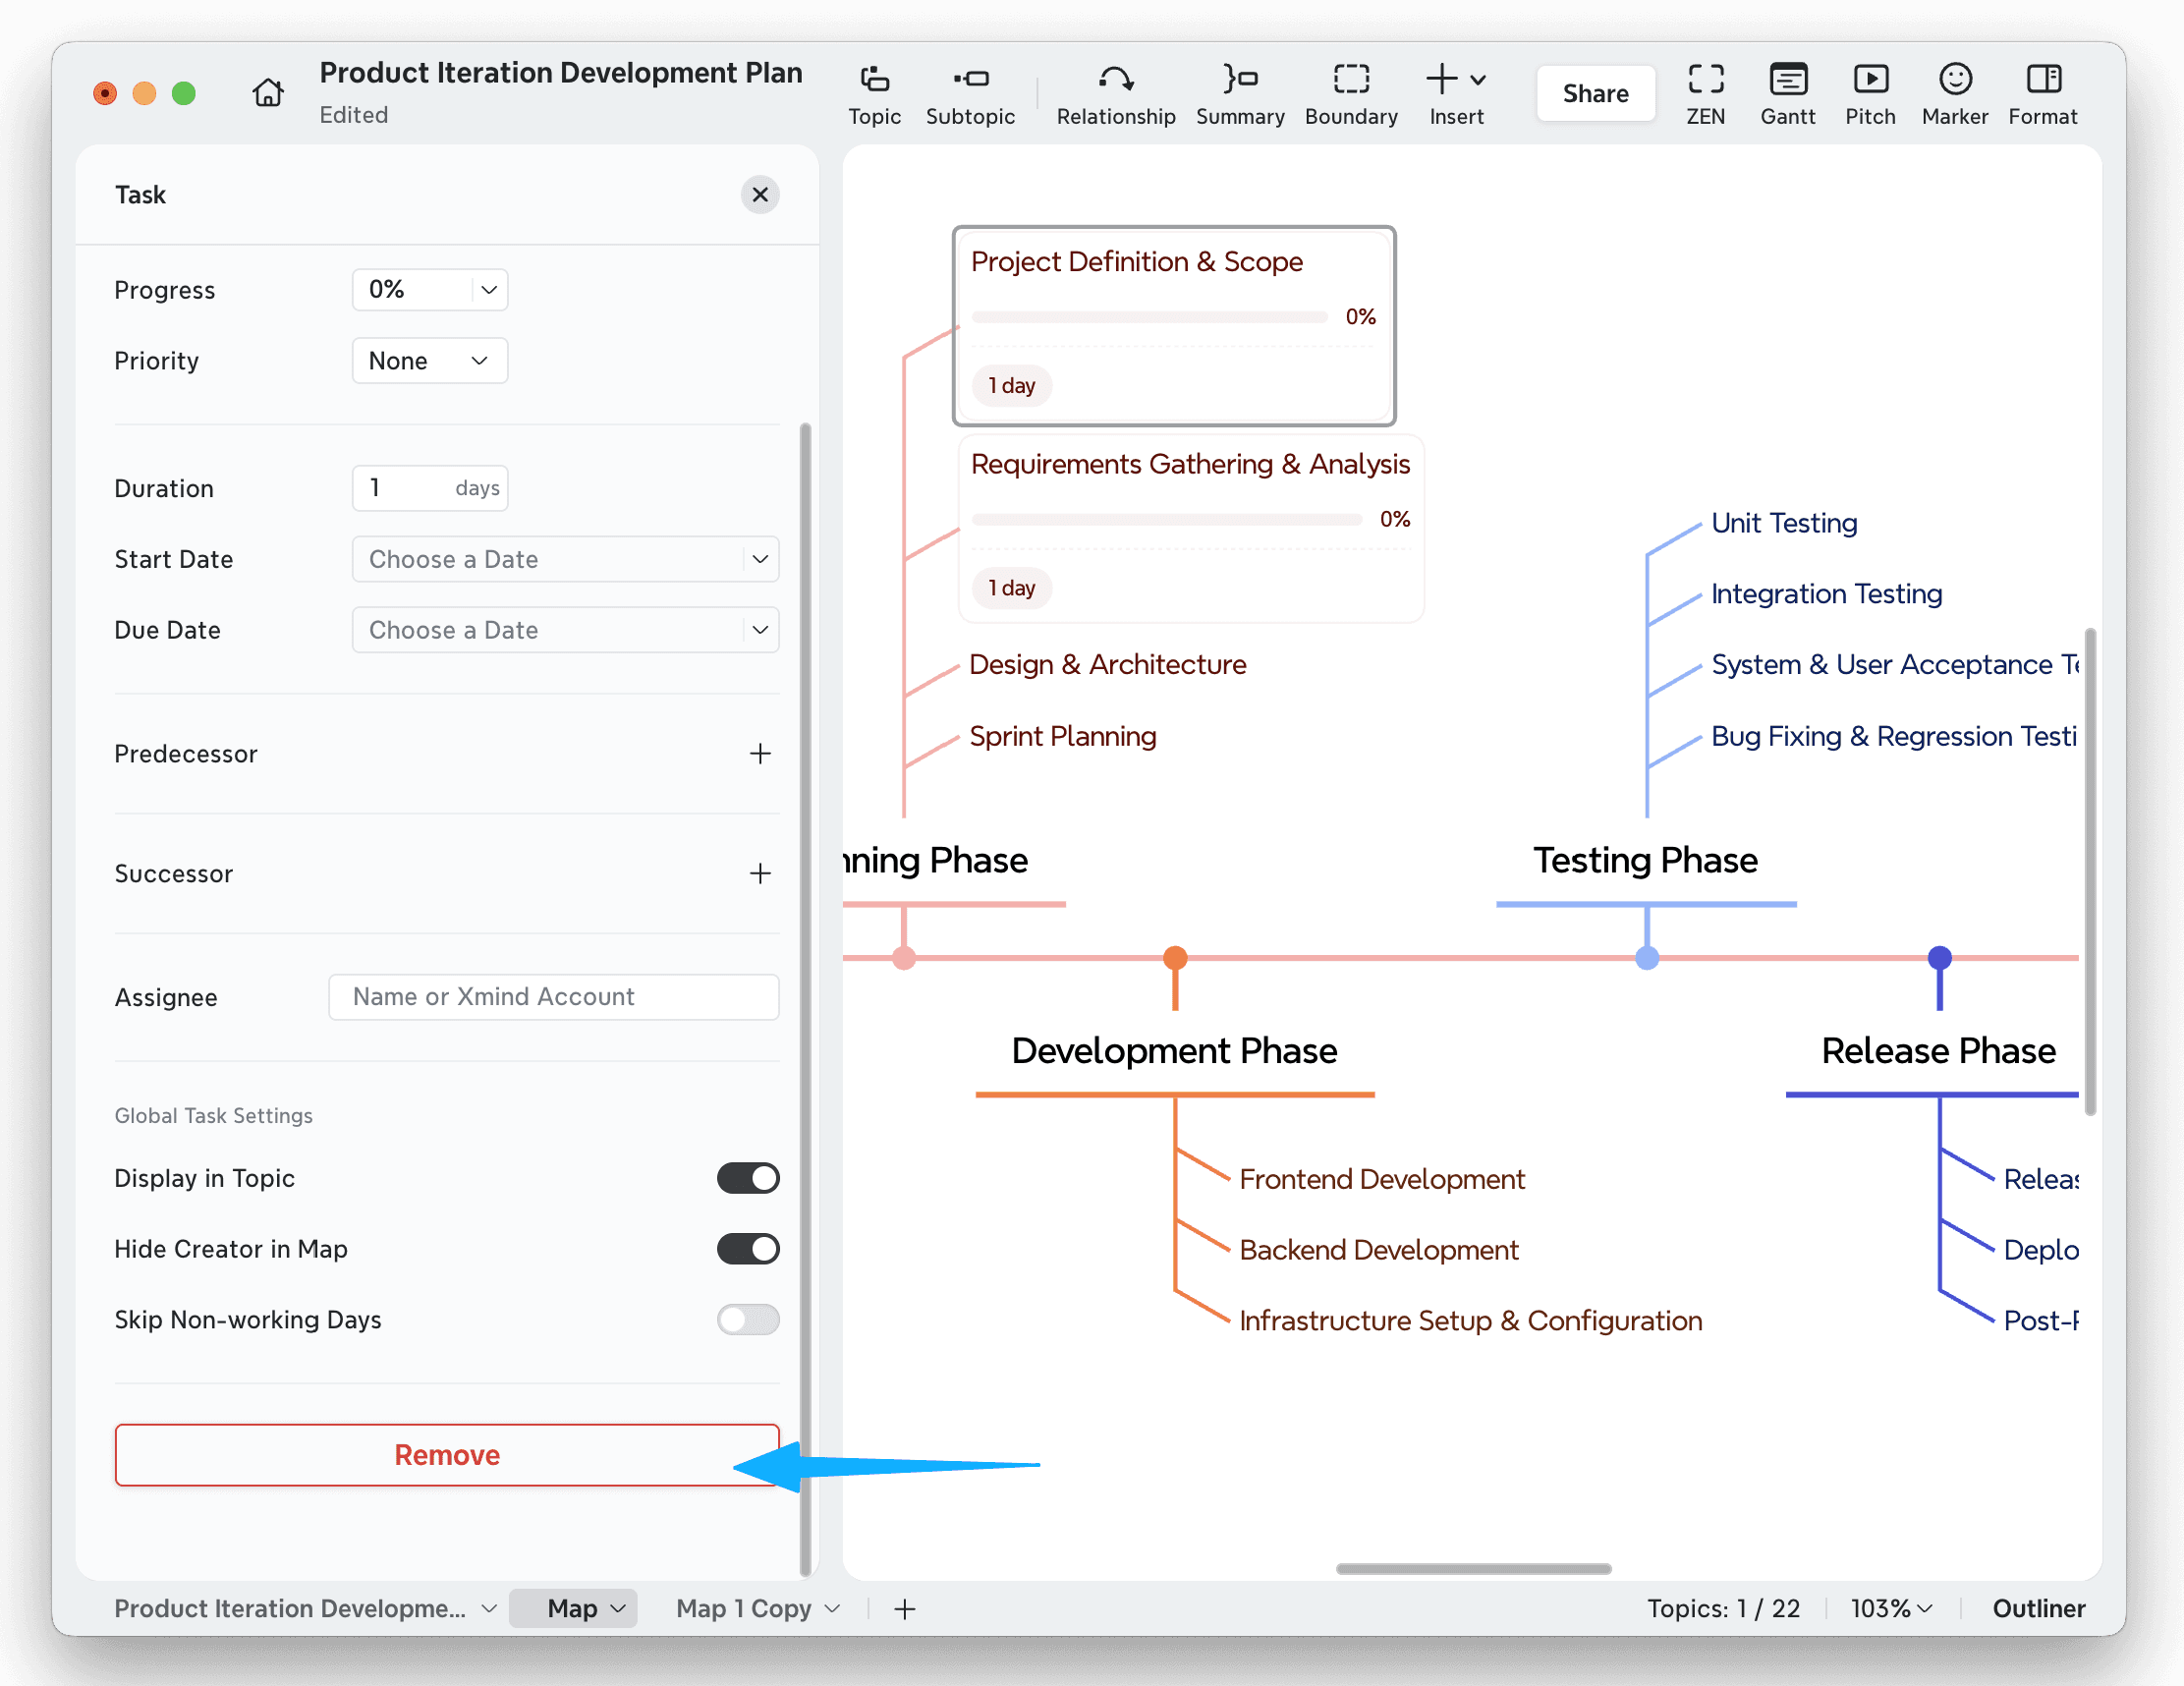Open the Marker panel
Viewport: 2184px width, 1686px height.
(1955, 93)
